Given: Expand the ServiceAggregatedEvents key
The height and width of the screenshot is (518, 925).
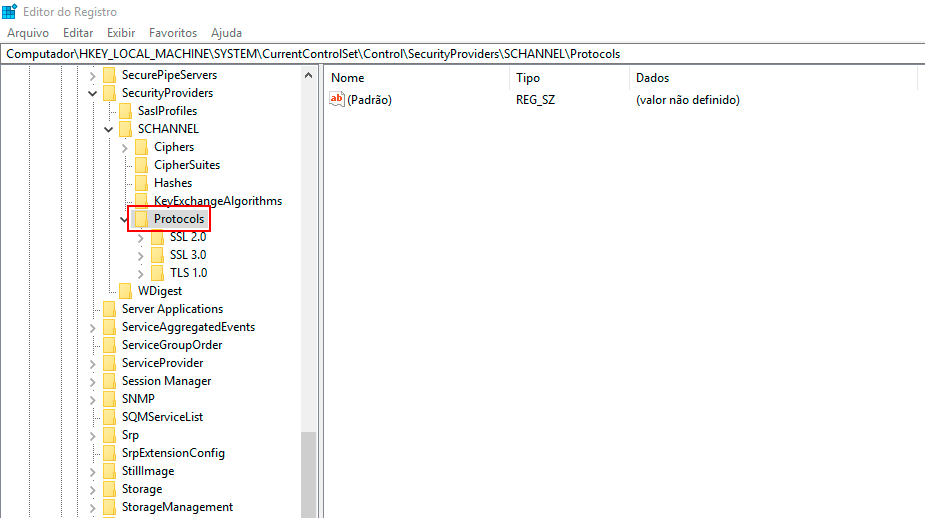Looking at the screenshot, I should point(93,327).
